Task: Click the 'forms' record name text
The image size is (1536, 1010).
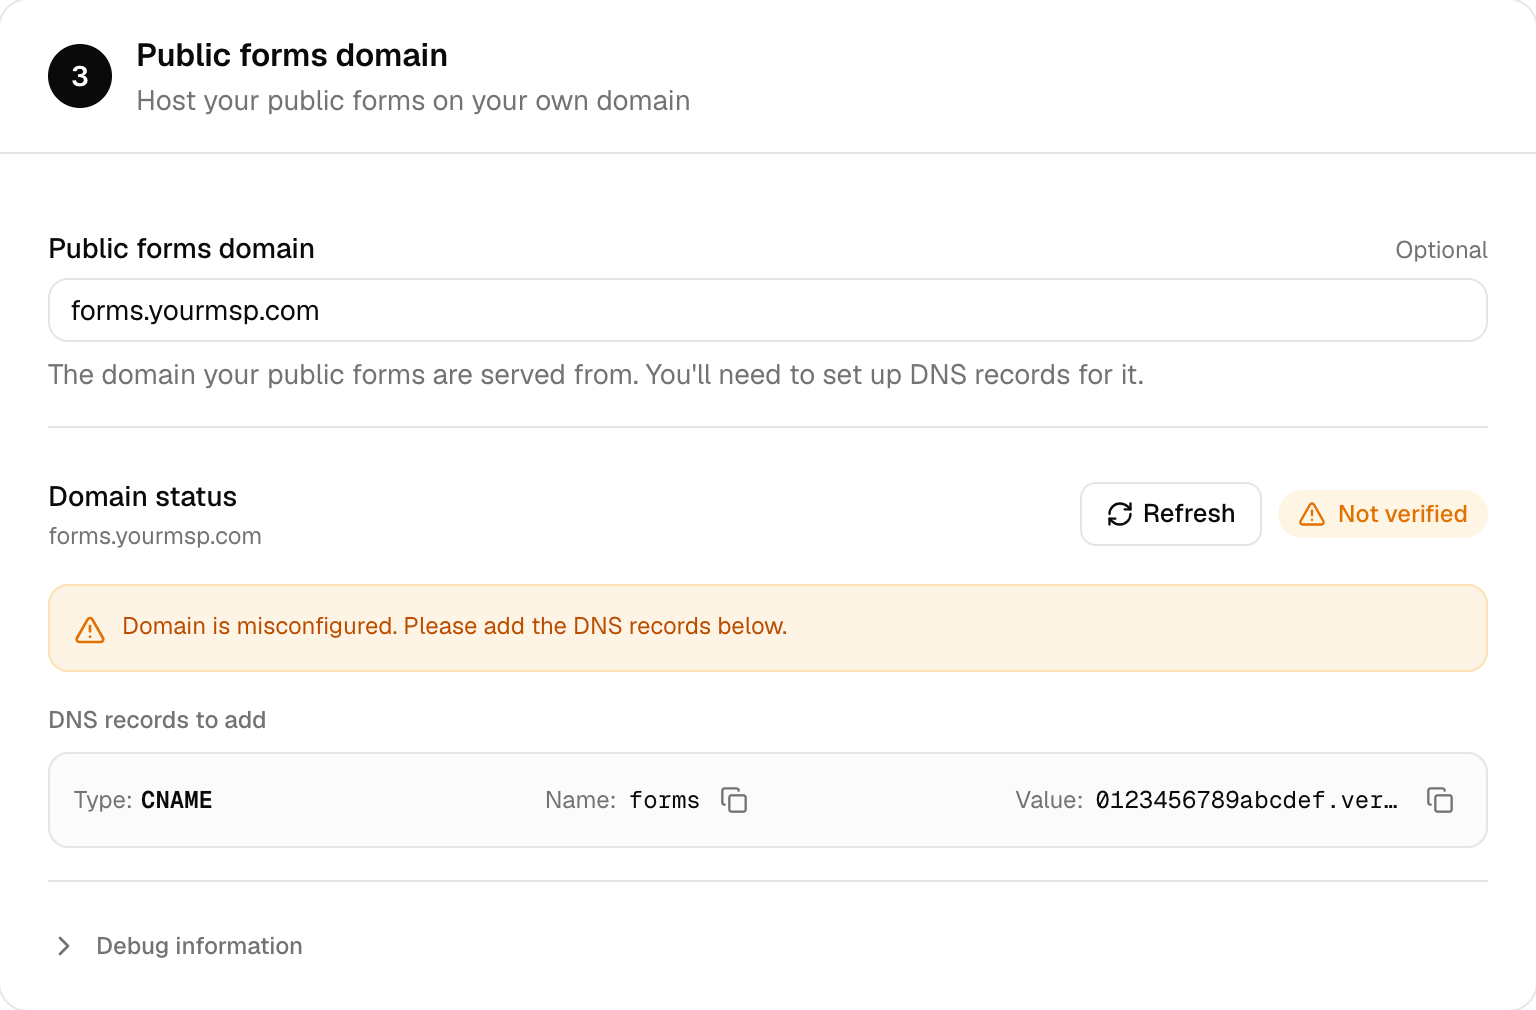Action: (664, 800)
